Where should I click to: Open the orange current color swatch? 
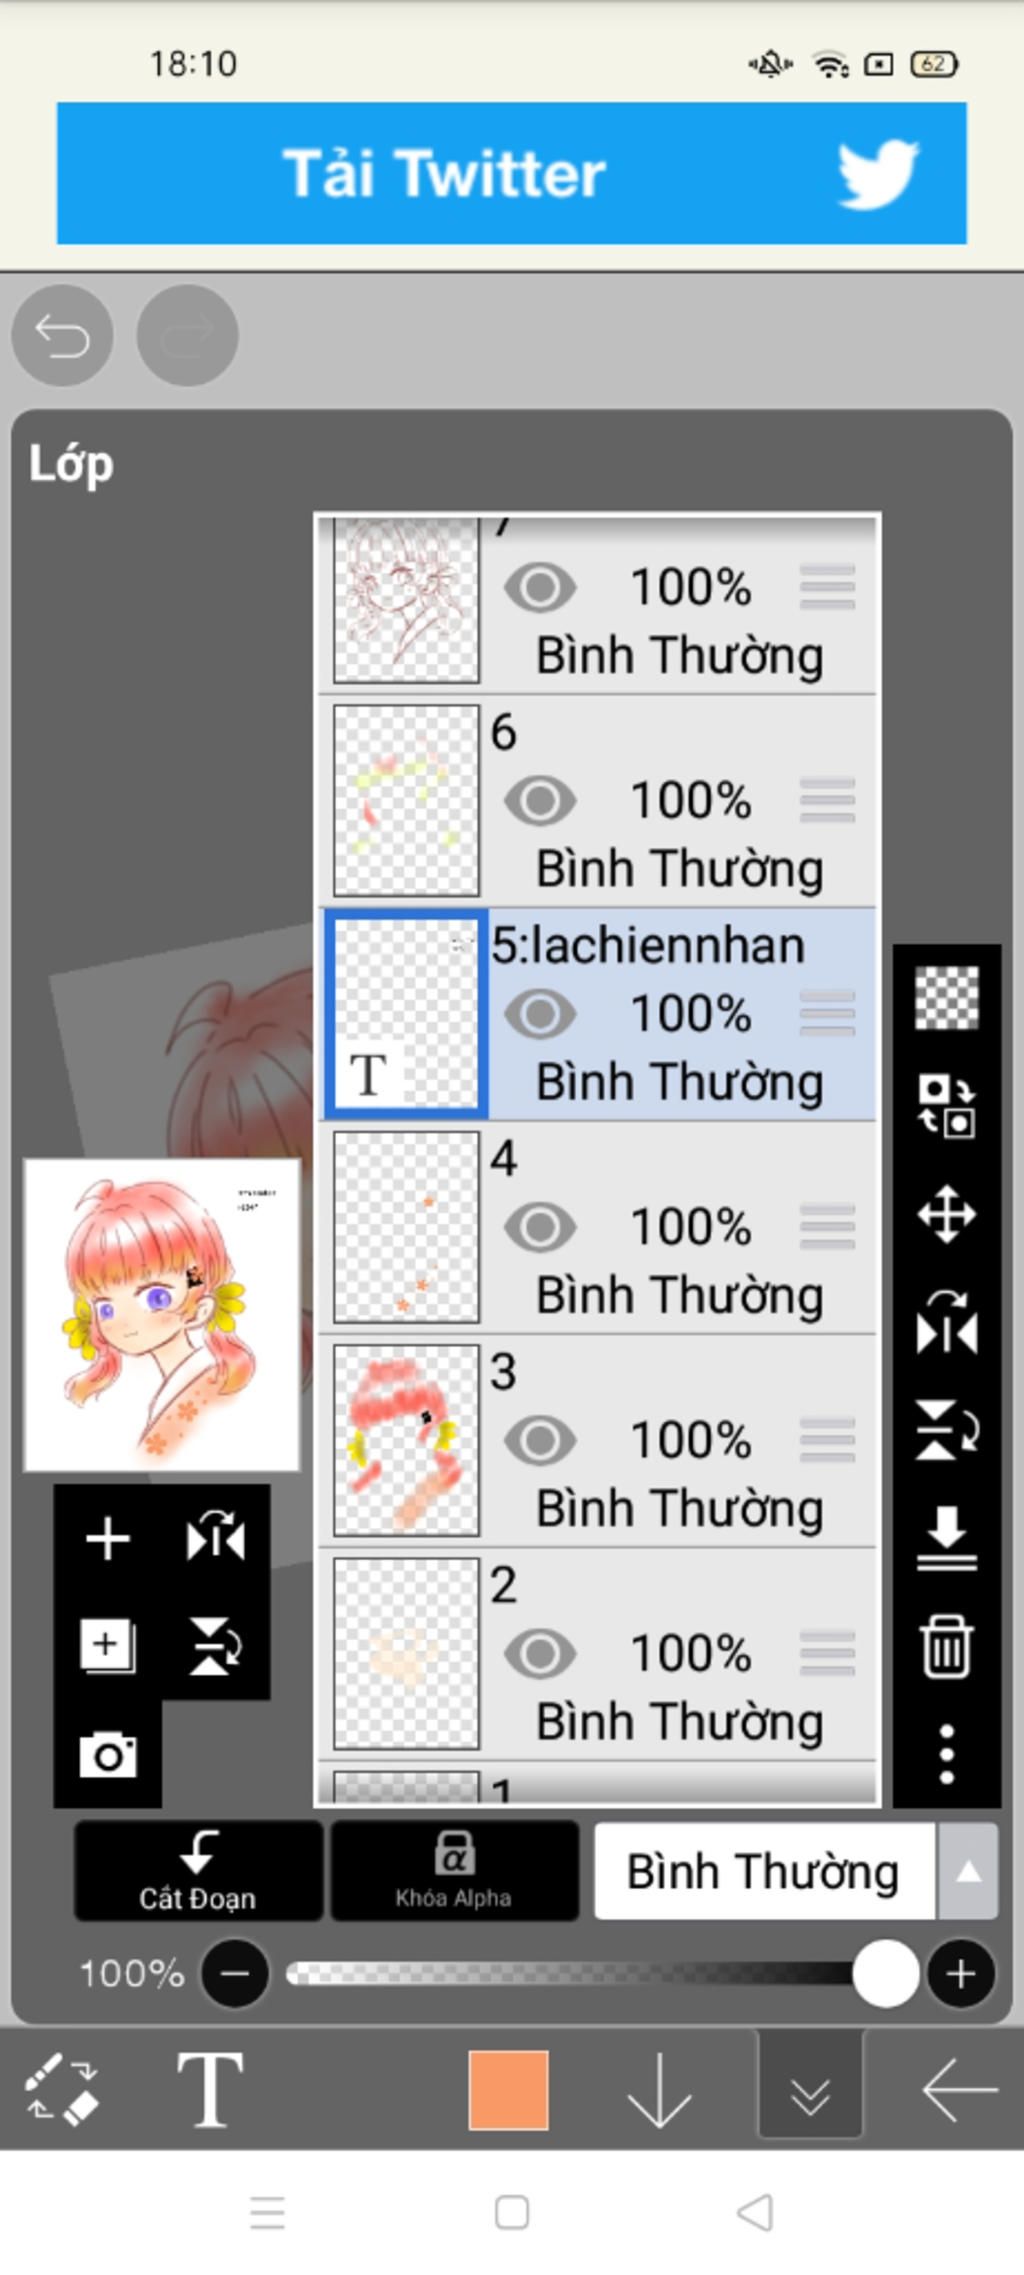click(508, 2090)
